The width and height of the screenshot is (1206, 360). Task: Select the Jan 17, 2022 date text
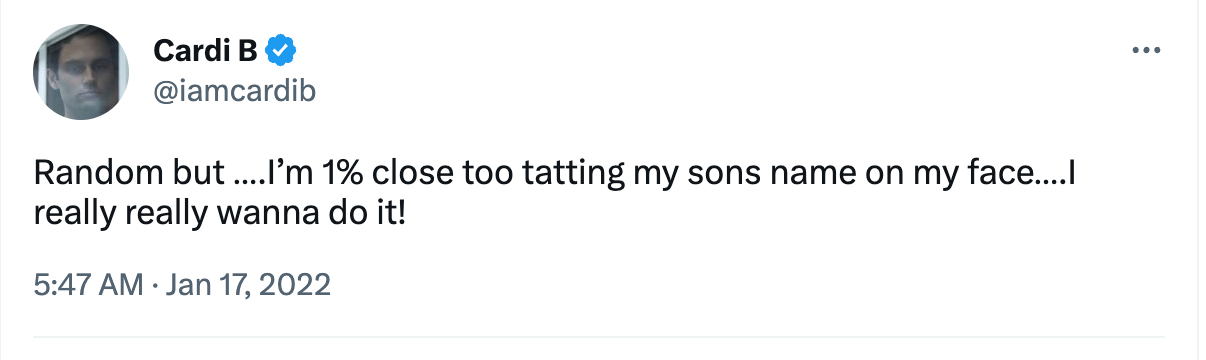pos(250,286)
